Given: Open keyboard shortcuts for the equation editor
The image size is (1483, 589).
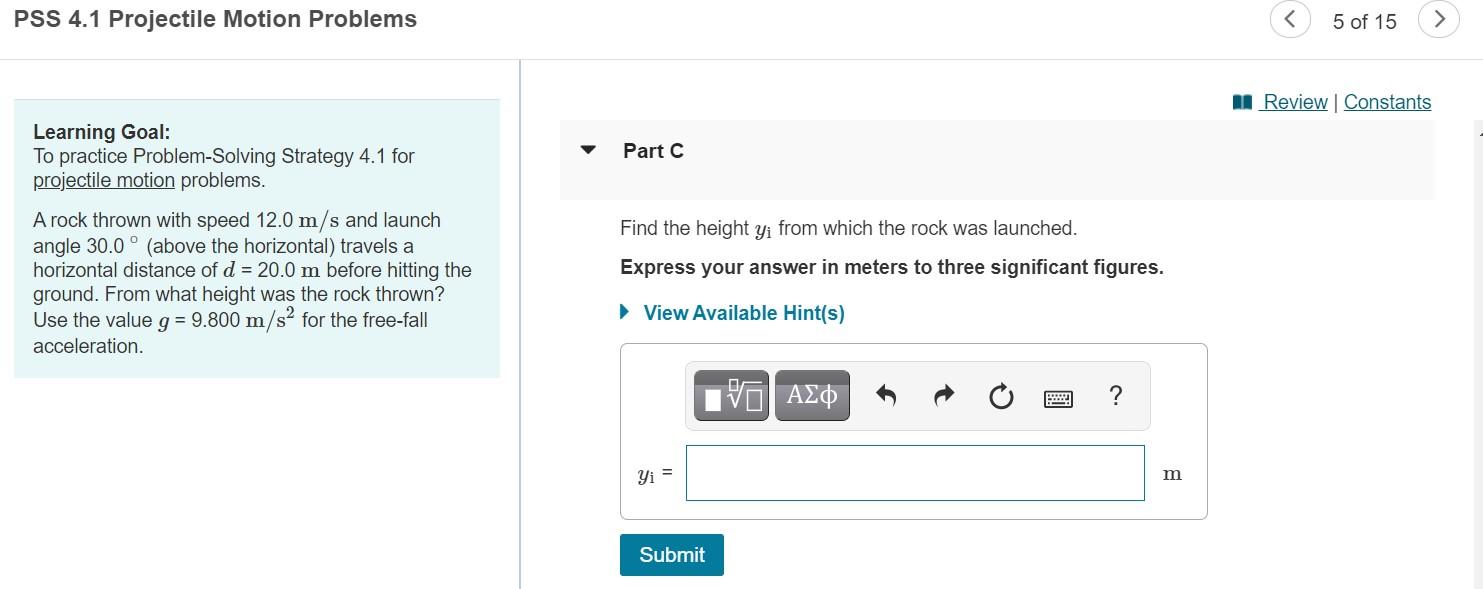Looking at the screenshot, I should pyautogui.click(x=1057, y=396).
